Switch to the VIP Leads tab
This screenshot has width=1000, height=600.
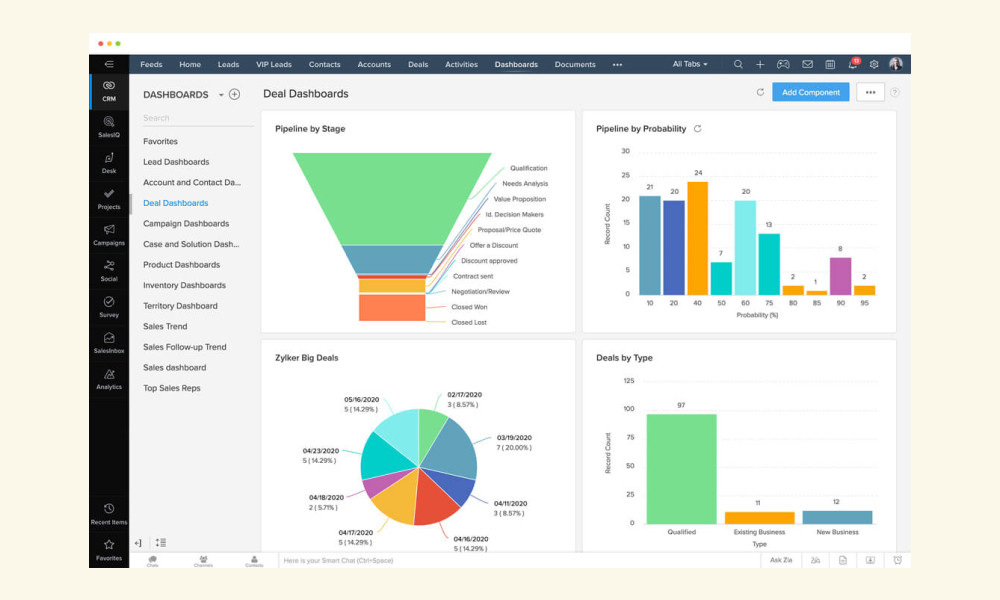pos(274,64)
